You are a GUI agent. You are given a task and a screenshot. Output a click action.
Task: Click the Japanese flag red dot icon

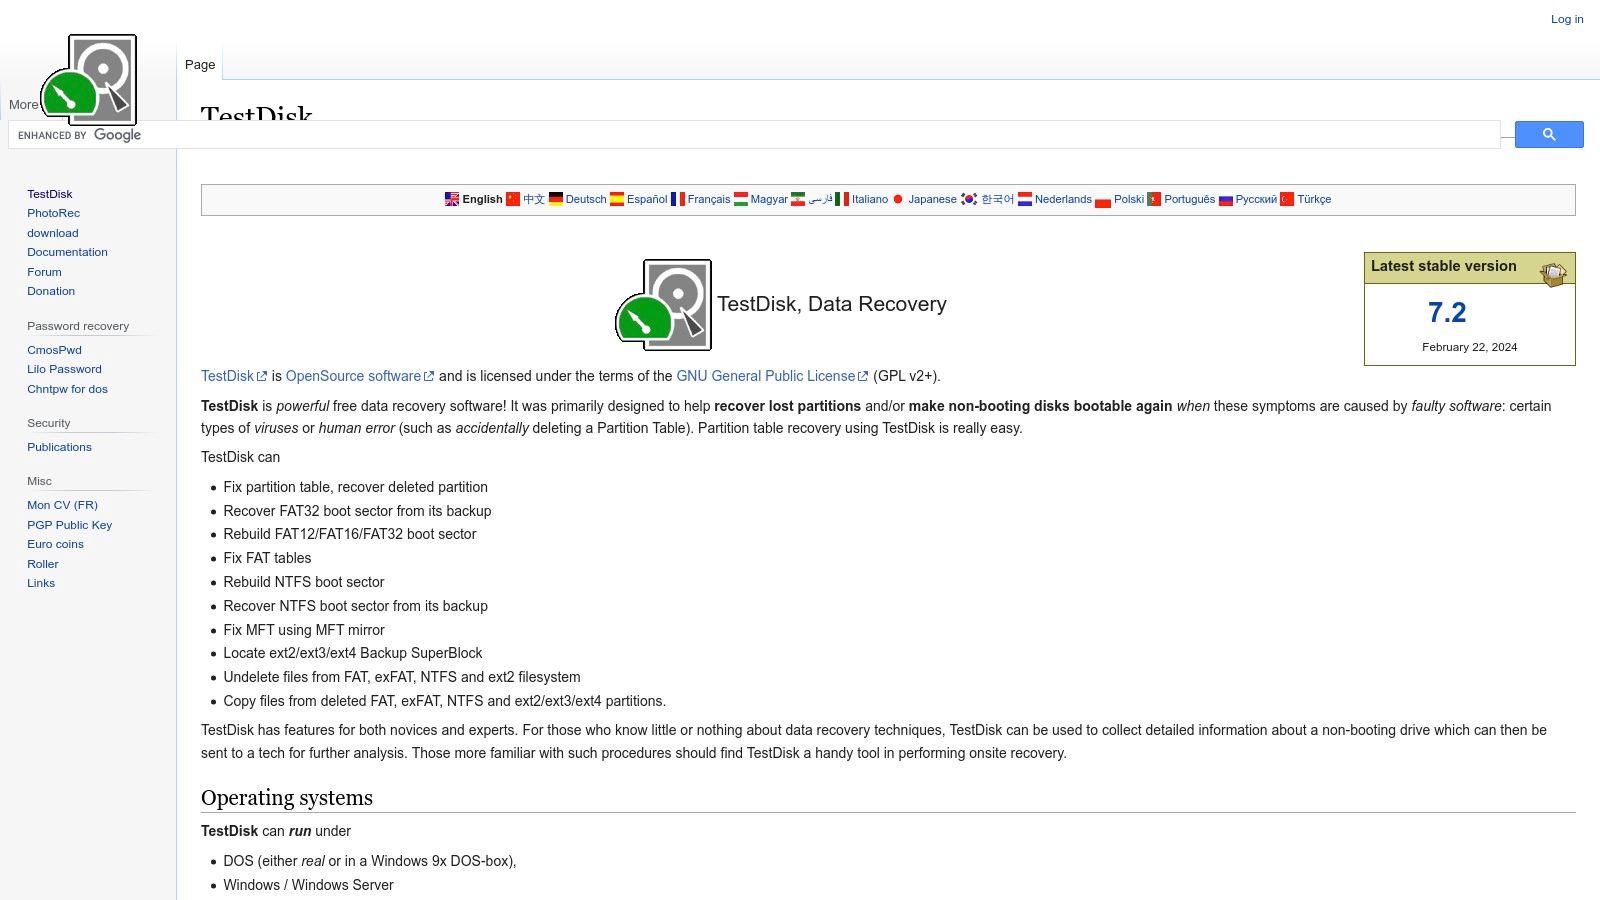tap(898, 199)
